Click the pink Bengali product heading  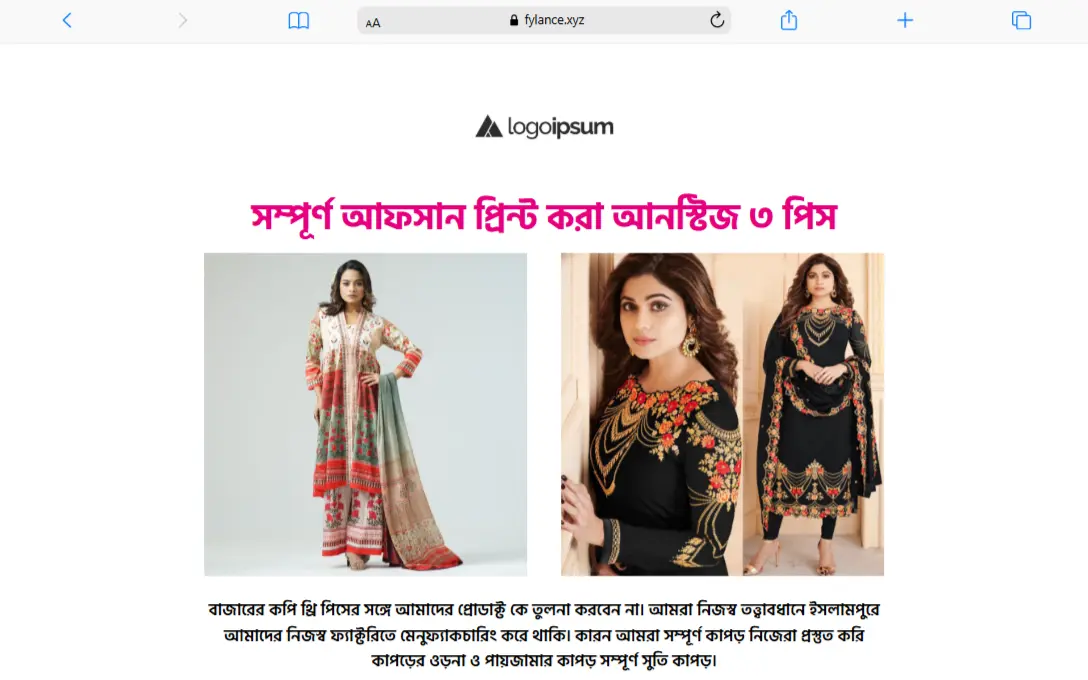click(x=544, y=216)
